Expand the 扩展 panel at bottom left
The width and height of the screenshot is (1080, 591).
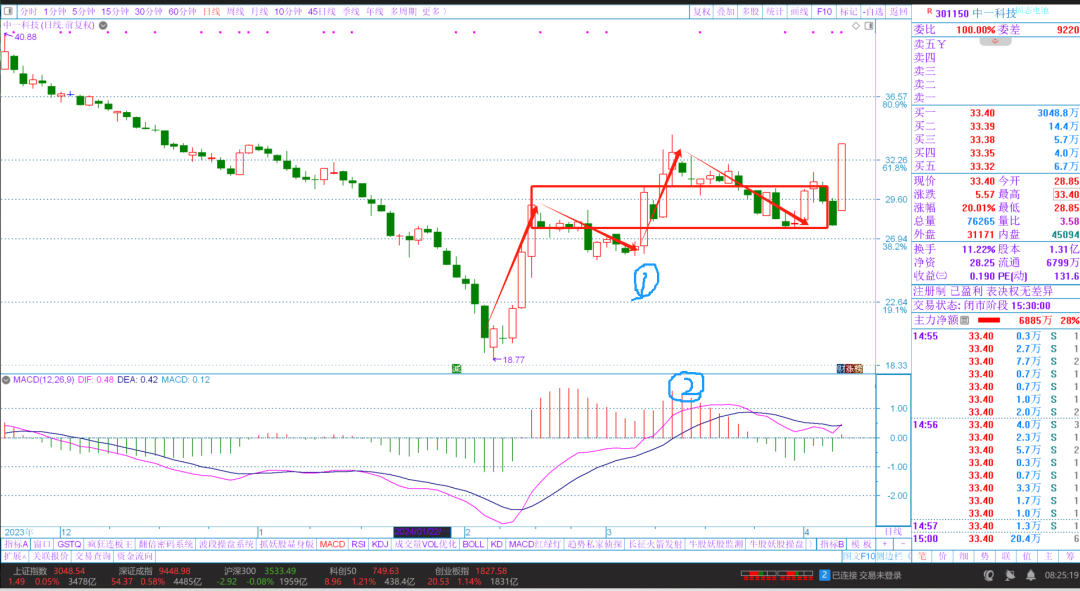pyautogui.click(x=14, y=556)
